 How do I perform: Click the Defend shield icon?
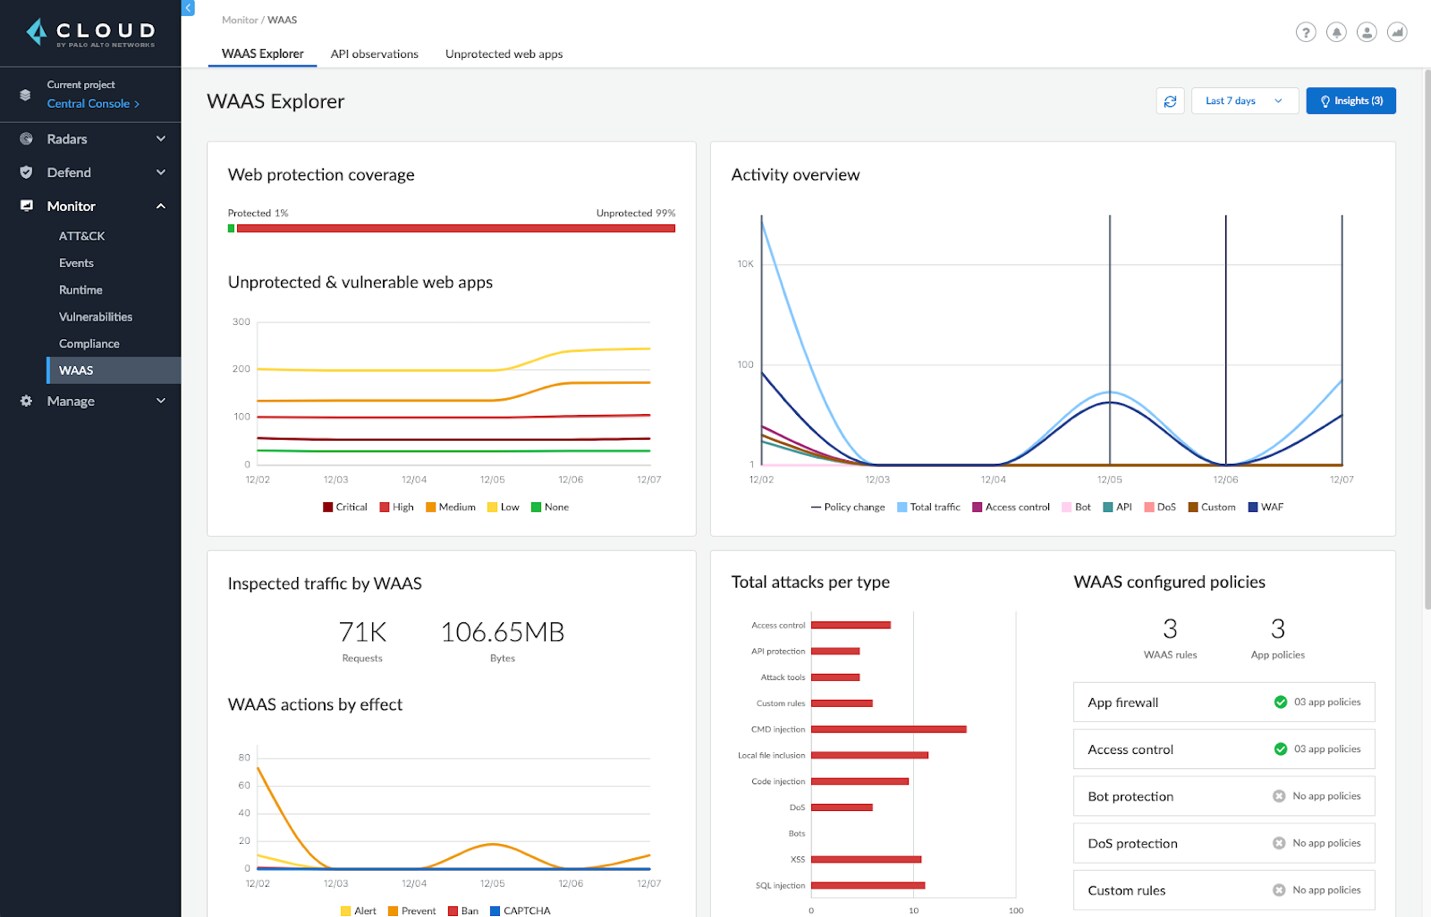(x=26, y=172)
